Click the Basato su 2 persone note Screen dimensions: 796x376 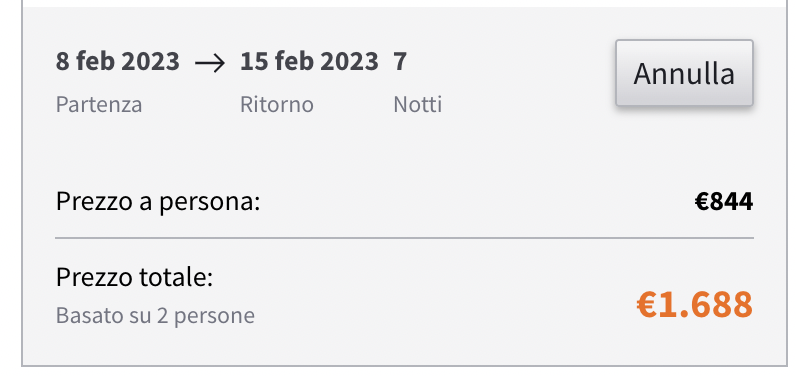click(x=155, y=316)
